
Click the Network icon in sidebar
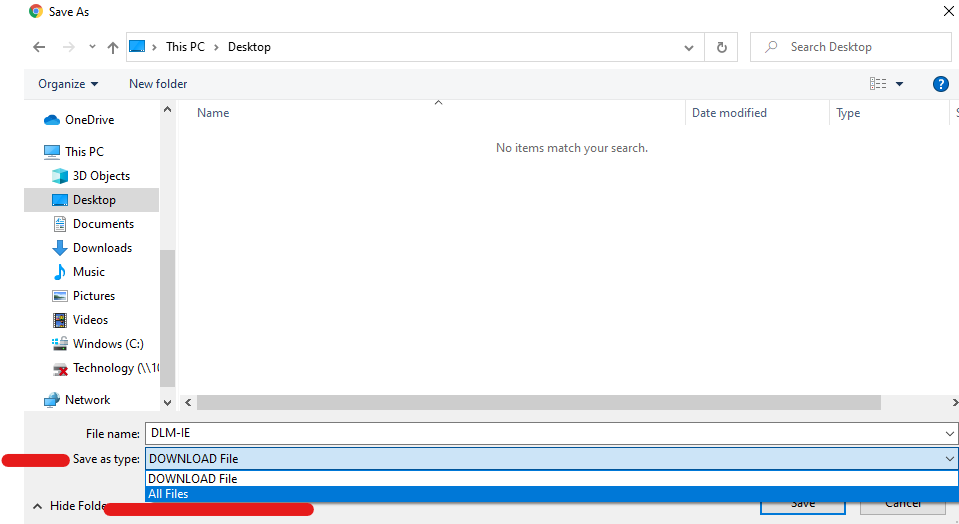tap(51, 400)
